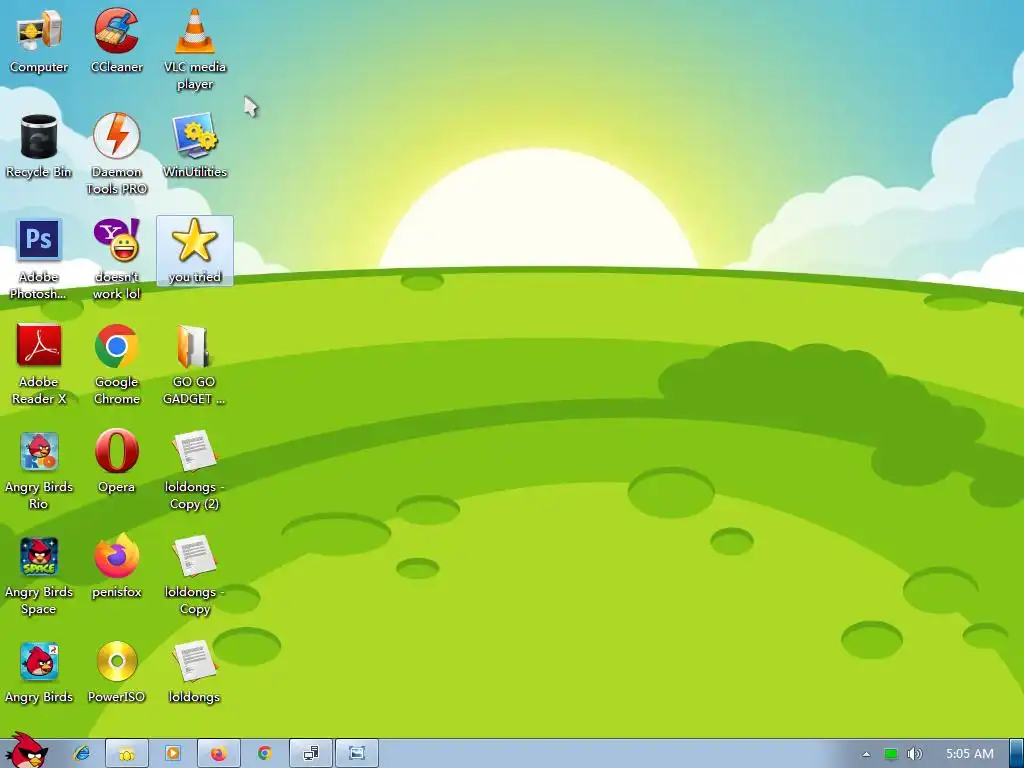Click the Show desktop strip
The image size is (1024, 768).
(x=1016, y=753)
